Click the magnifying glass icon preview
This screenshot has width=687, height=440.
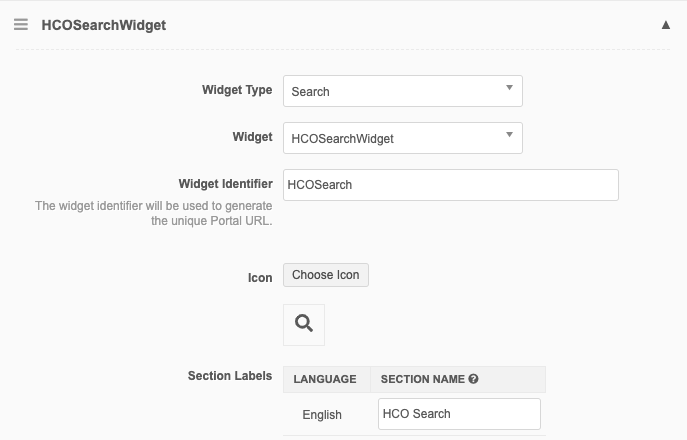coord(304,323)
